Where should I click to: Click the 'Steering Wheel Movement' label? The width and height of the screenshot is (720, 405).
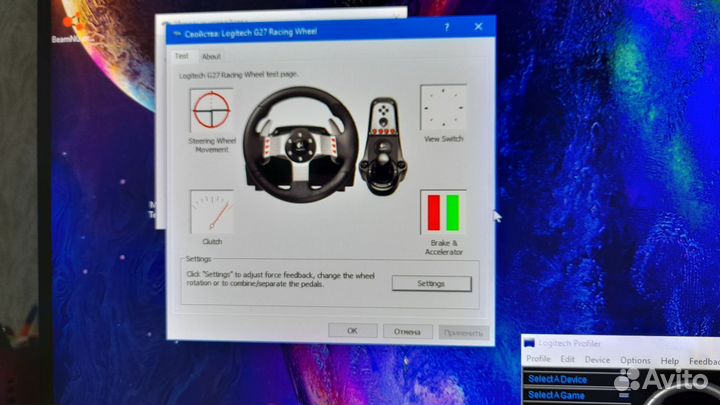coord(212,145)
